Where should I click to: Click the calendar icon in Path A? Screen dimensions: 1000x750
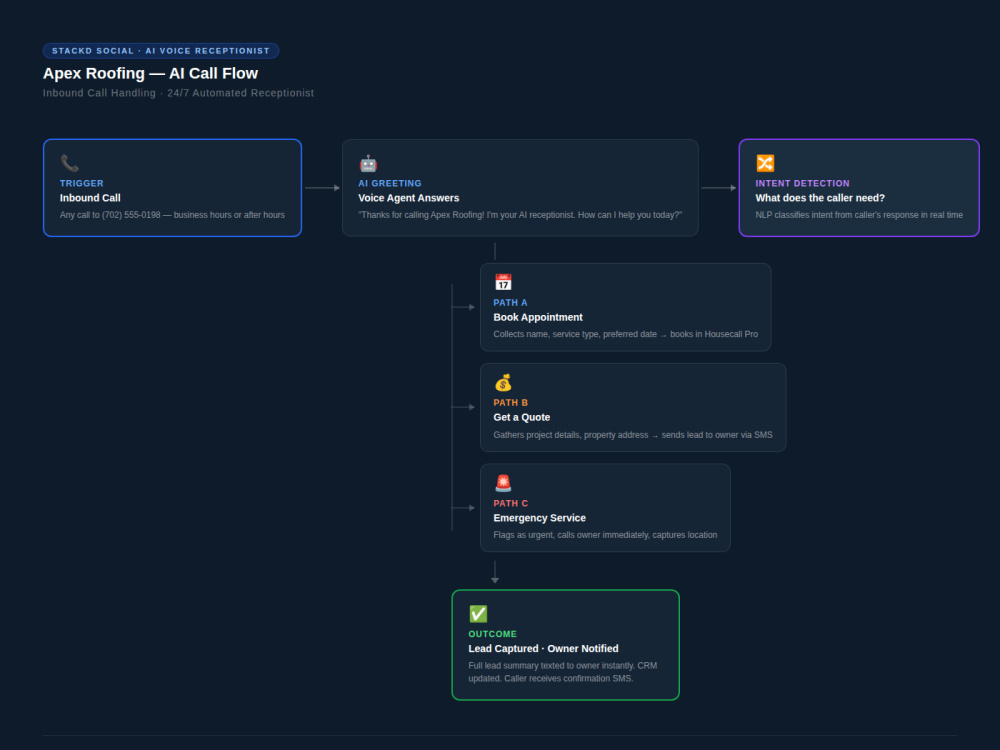pos(503,283)
